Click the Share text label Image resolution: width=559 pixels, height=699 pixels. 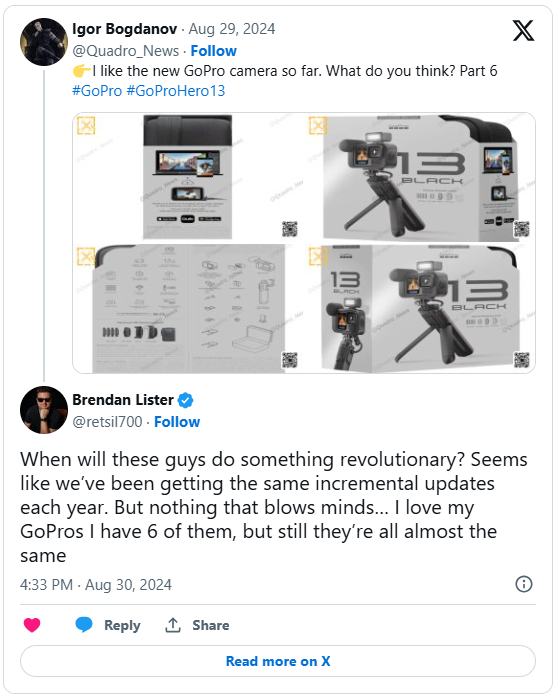pyautogui.click(x=210, y=625)
